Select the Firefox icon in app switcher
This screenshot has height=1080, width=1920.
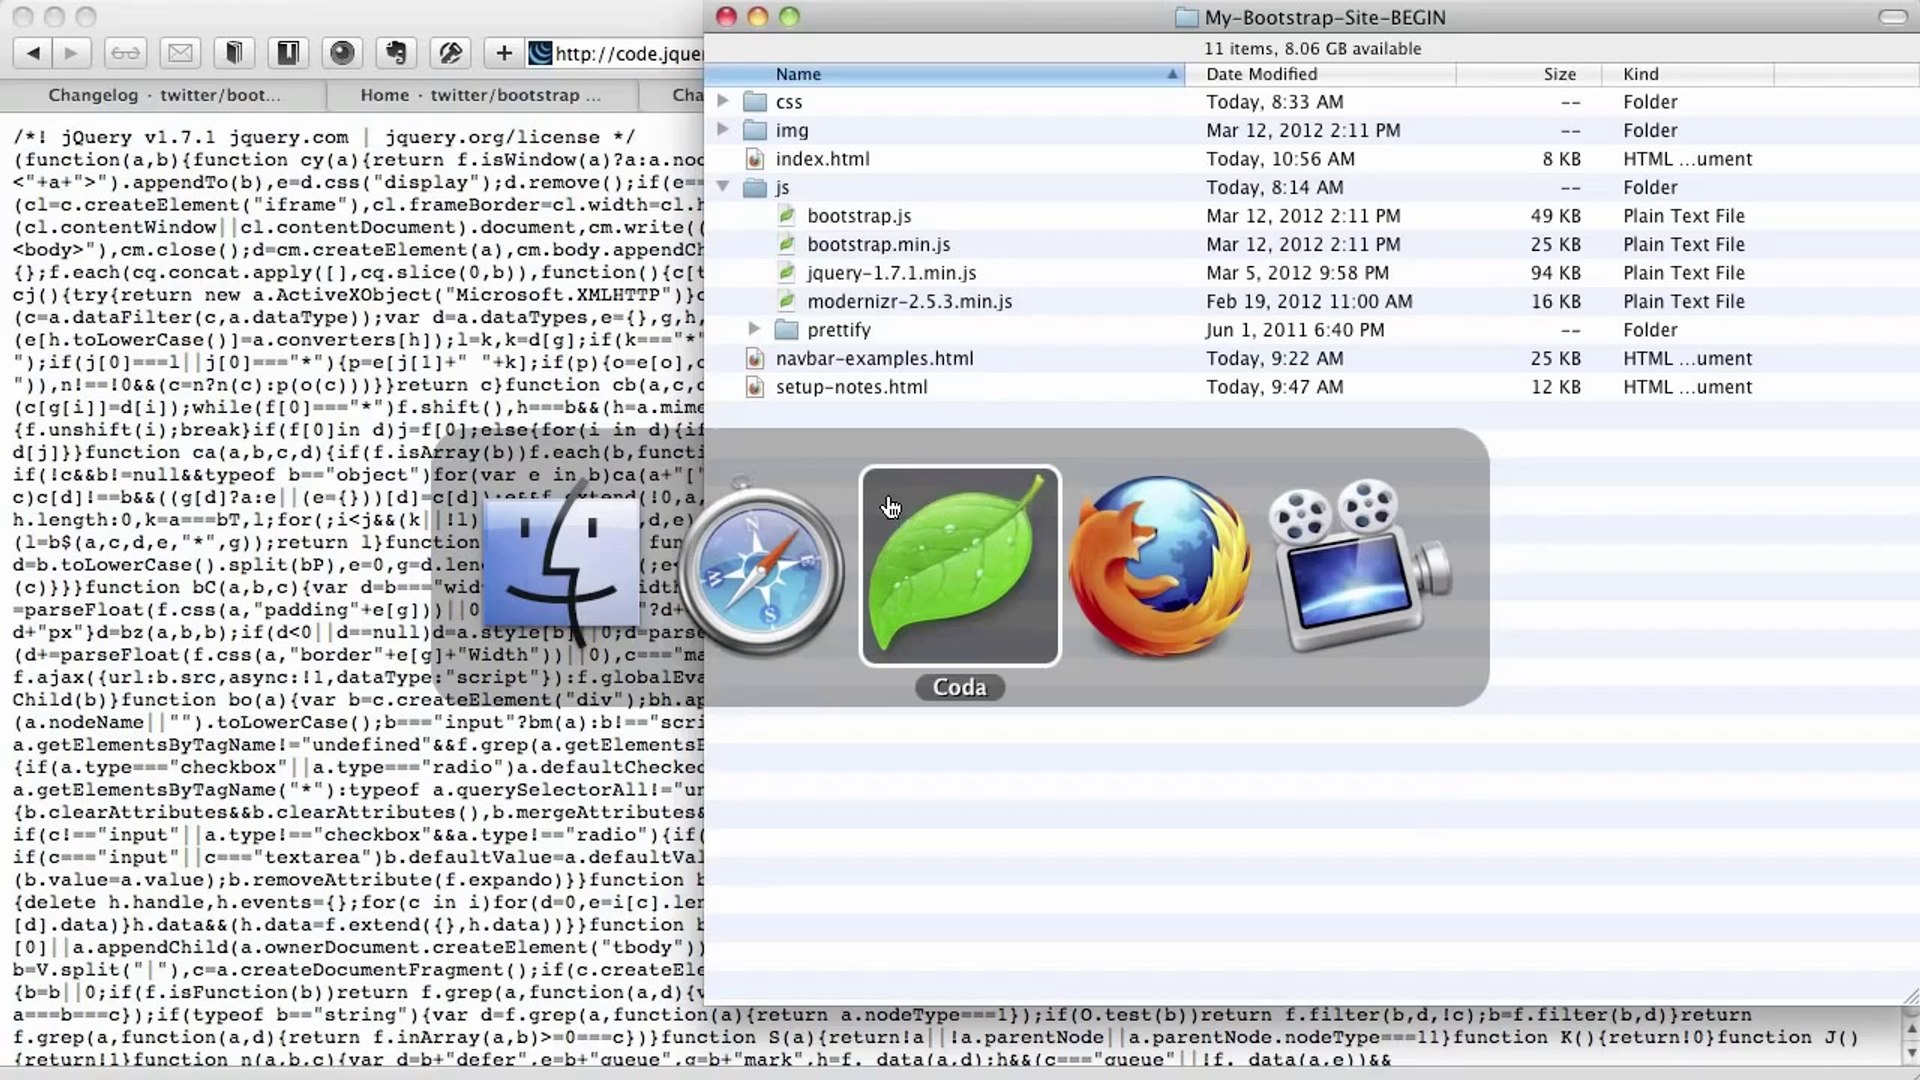coord(1160,566)
